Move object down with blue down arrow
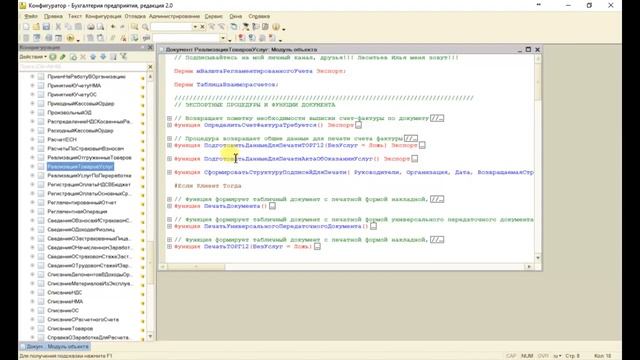This screenshot has height=360, width=640. pos(103,57)
